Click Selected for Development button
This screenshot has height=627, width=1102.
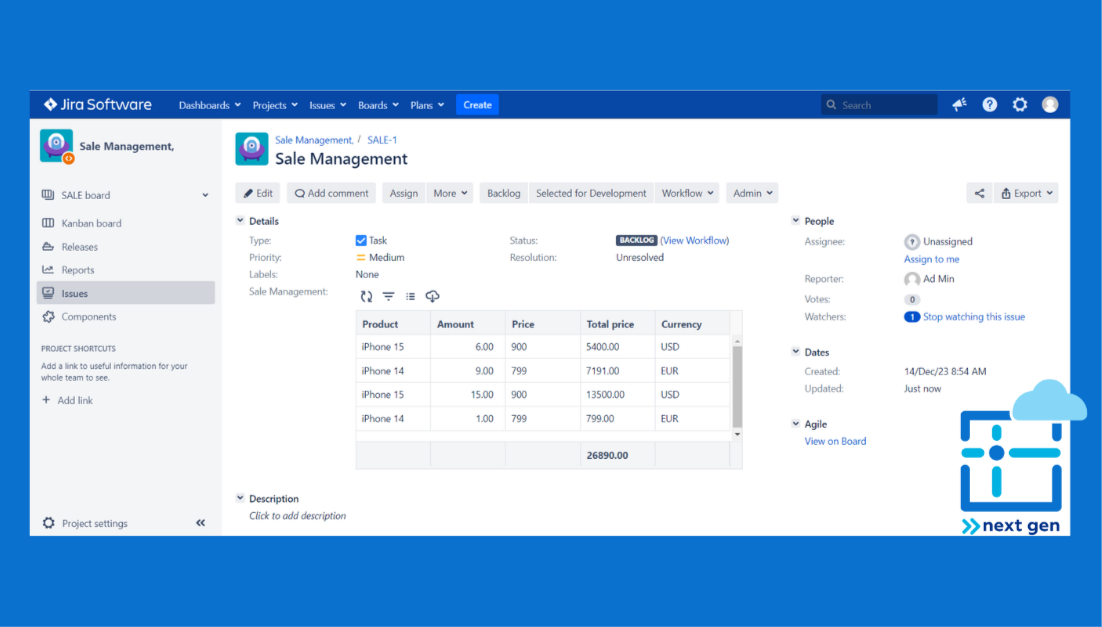591,193
